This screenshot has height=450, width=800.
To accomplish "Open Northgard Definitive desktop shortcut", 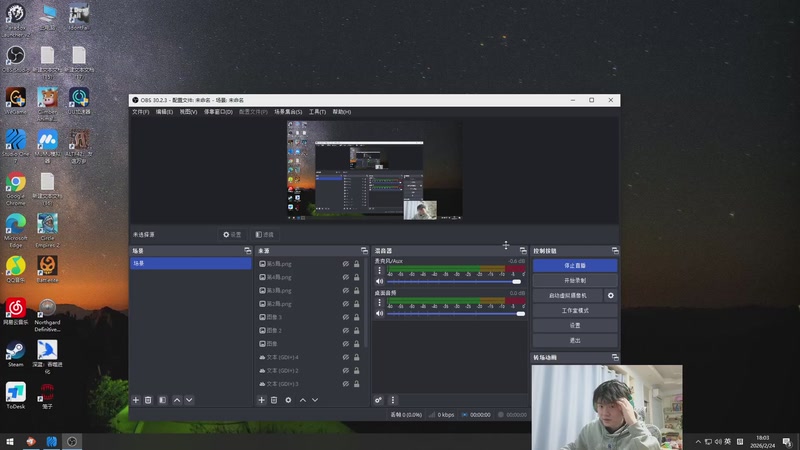I will click(x=47, y=315).
